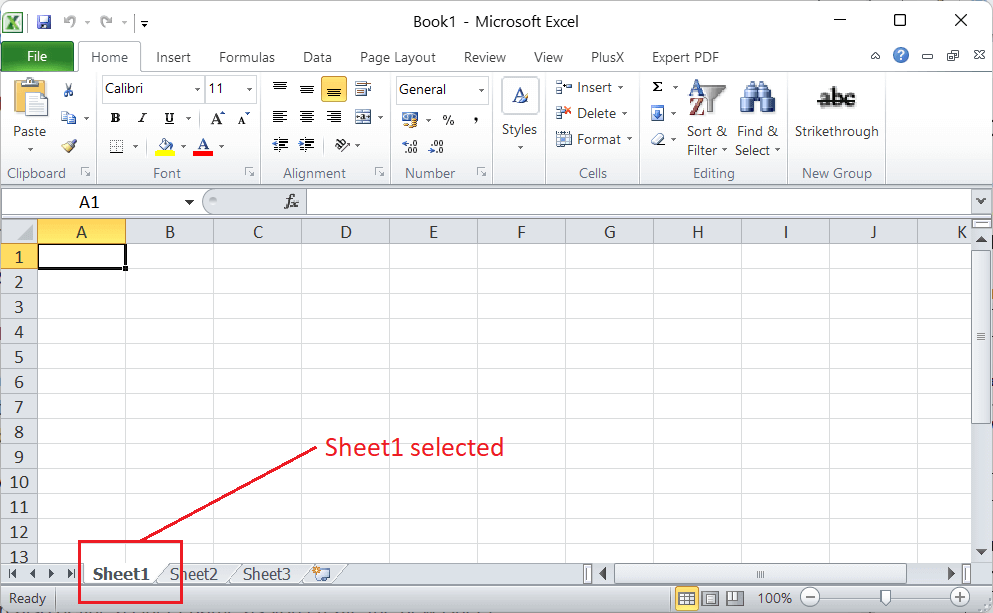
Task: Click the green File button
Action: click(x=37, y=57)
